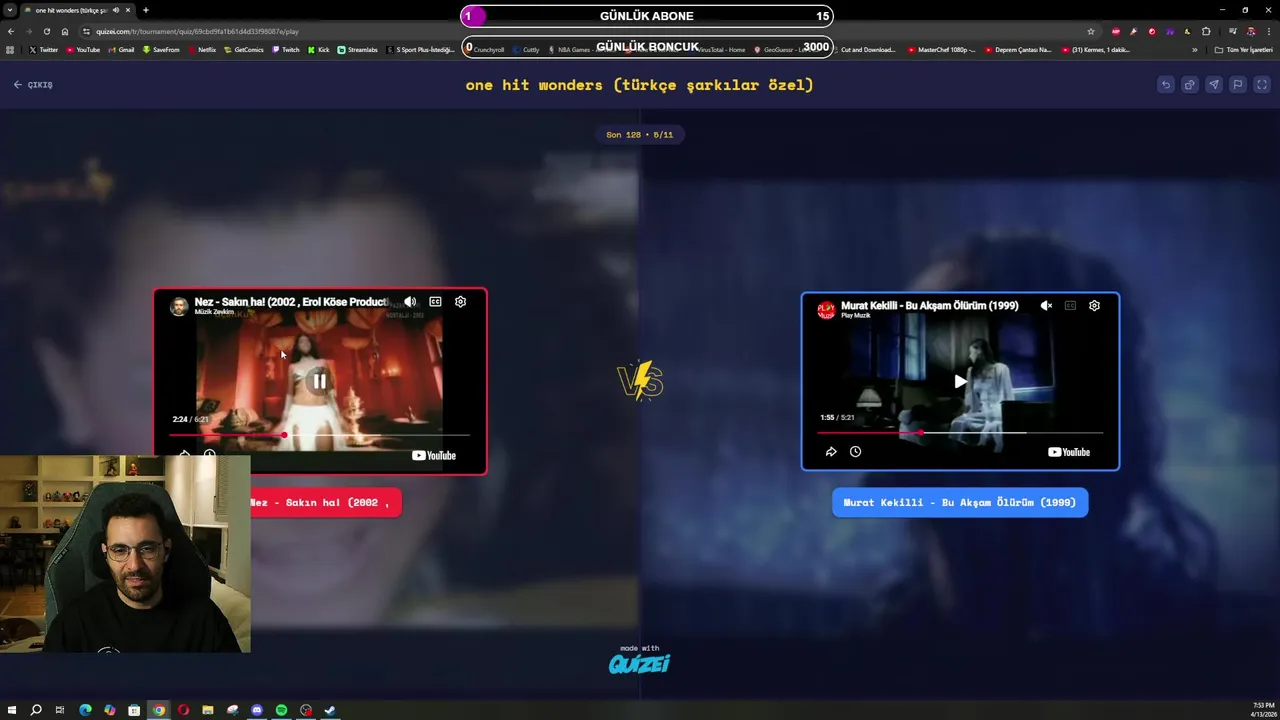Viewport: 1280px width, 720px height.
Task: Mute the Nez video volume icon
Action: (x=410, y=301)
